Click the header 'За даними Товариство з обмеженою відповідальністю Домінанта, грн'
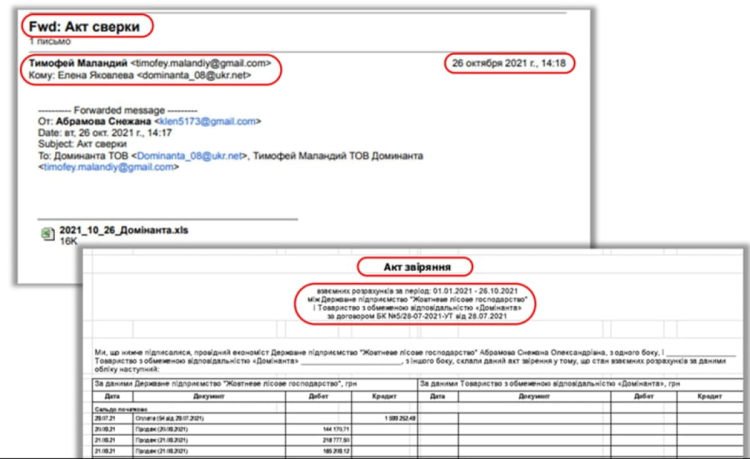This screenshot has height=459, width=750. click(550, 383)
